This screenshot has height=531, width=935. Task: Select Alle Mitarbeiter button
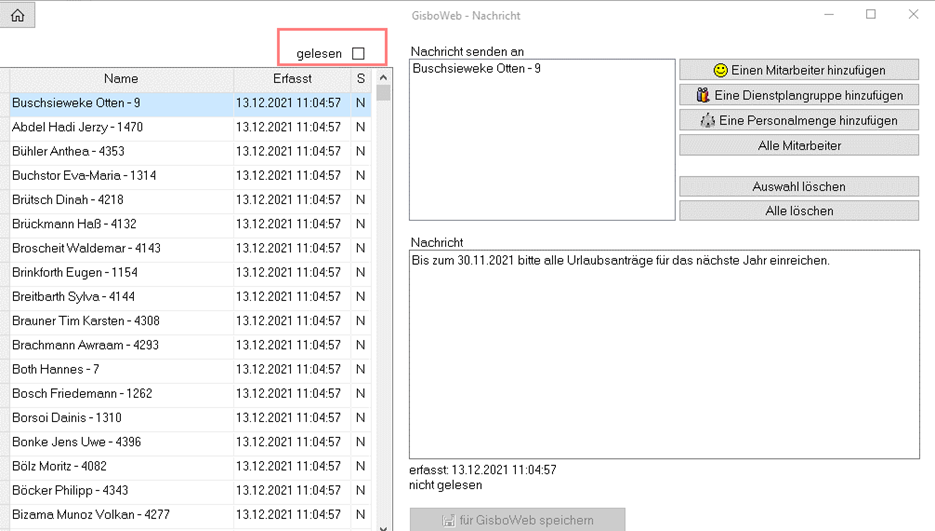[798, 145]
